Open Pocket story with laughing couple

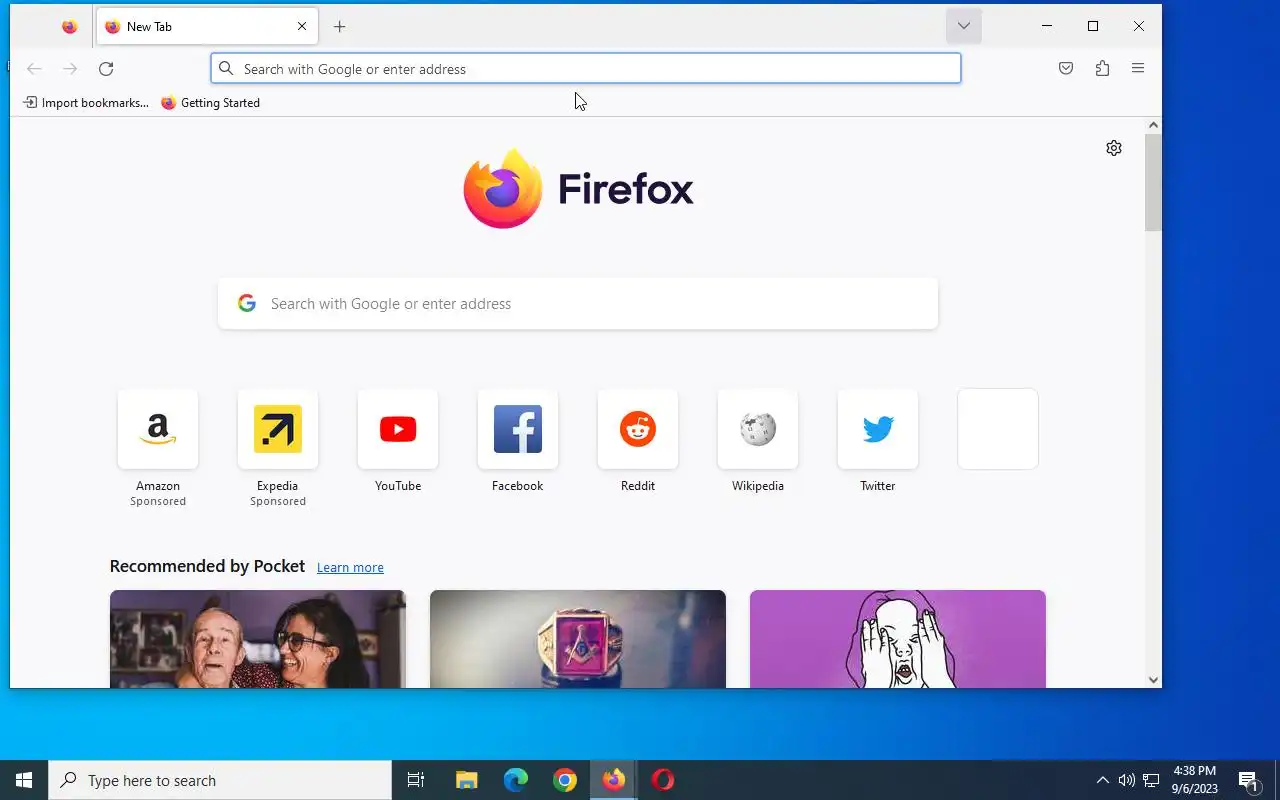(x=258, y=639)
